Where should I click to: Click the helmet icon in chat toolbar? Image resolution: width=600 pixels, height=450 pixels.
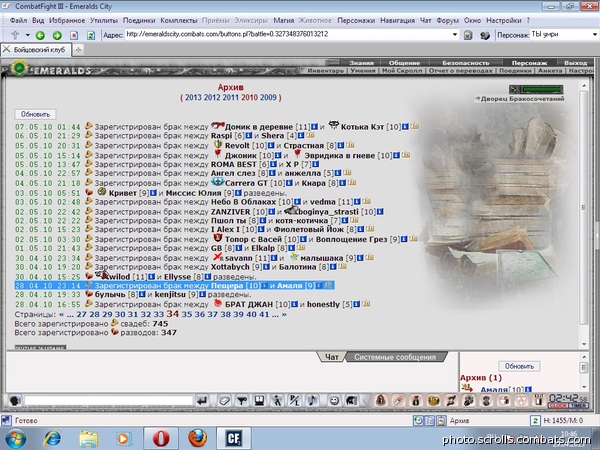351,401
